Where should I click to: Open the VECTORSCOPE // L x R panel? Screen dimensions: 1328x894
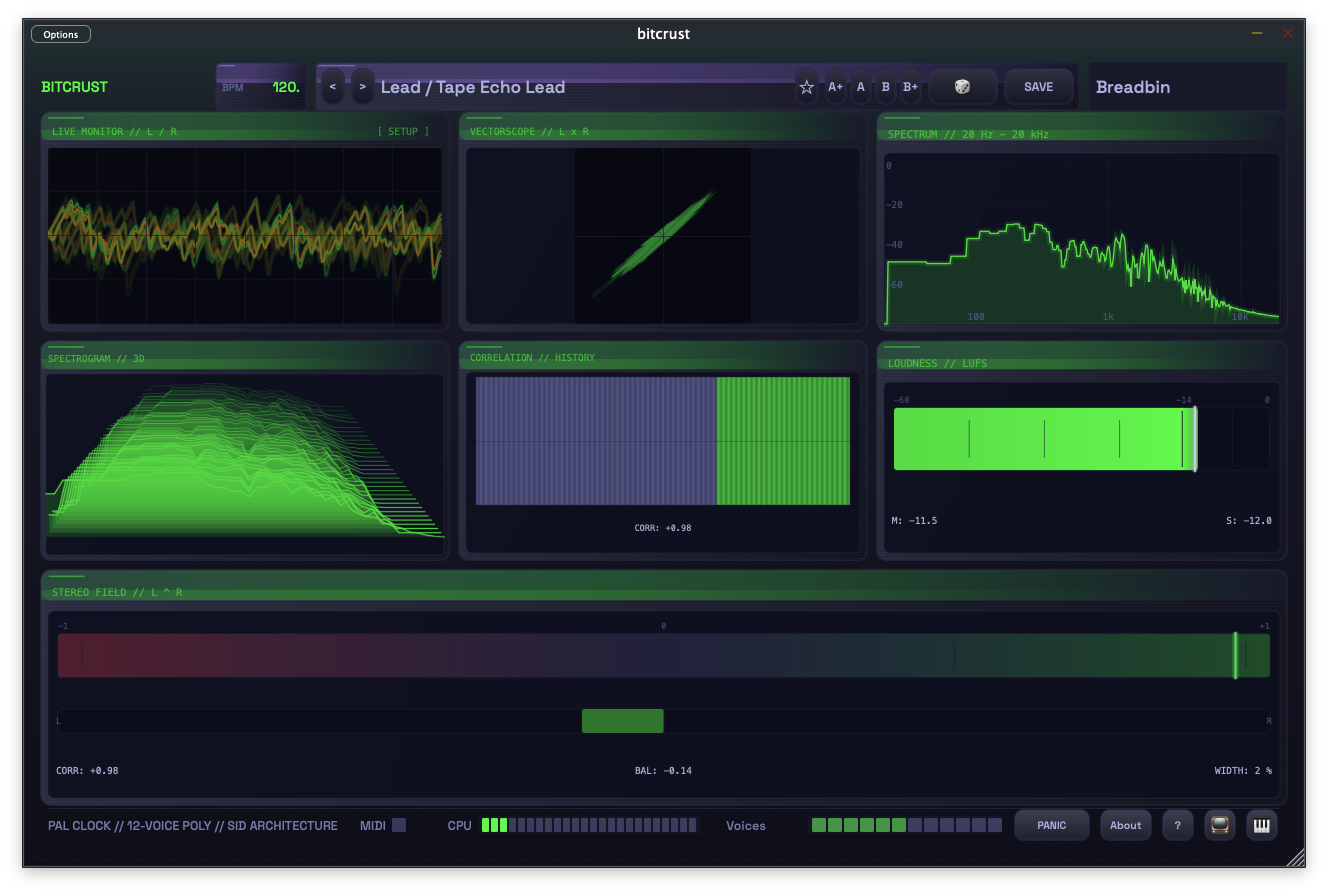(x=661, y=131)
